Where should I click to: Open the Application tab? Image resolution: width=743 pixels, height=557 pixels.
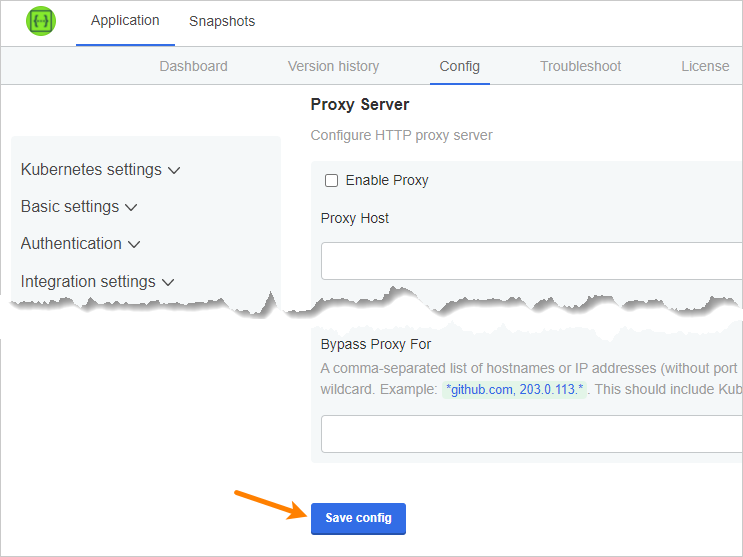(125, 21)
